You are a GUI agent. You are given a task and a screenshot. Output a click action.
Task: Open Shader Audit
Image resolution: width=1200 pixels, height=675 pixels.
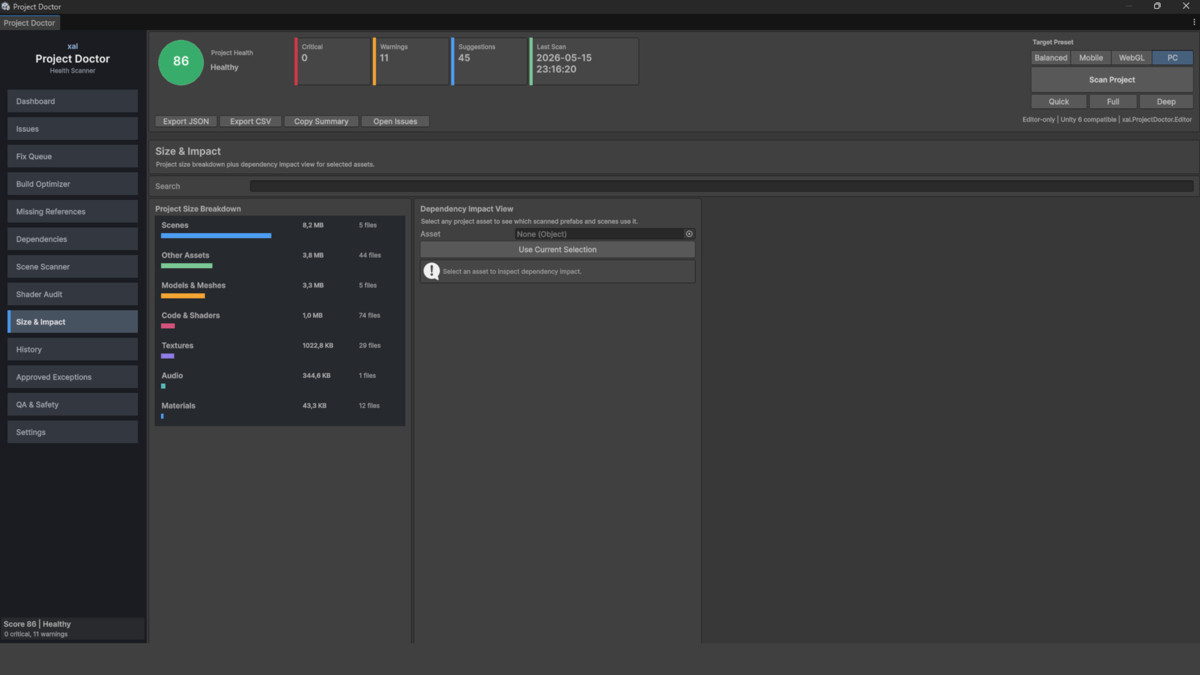click(x=73, y=294)
